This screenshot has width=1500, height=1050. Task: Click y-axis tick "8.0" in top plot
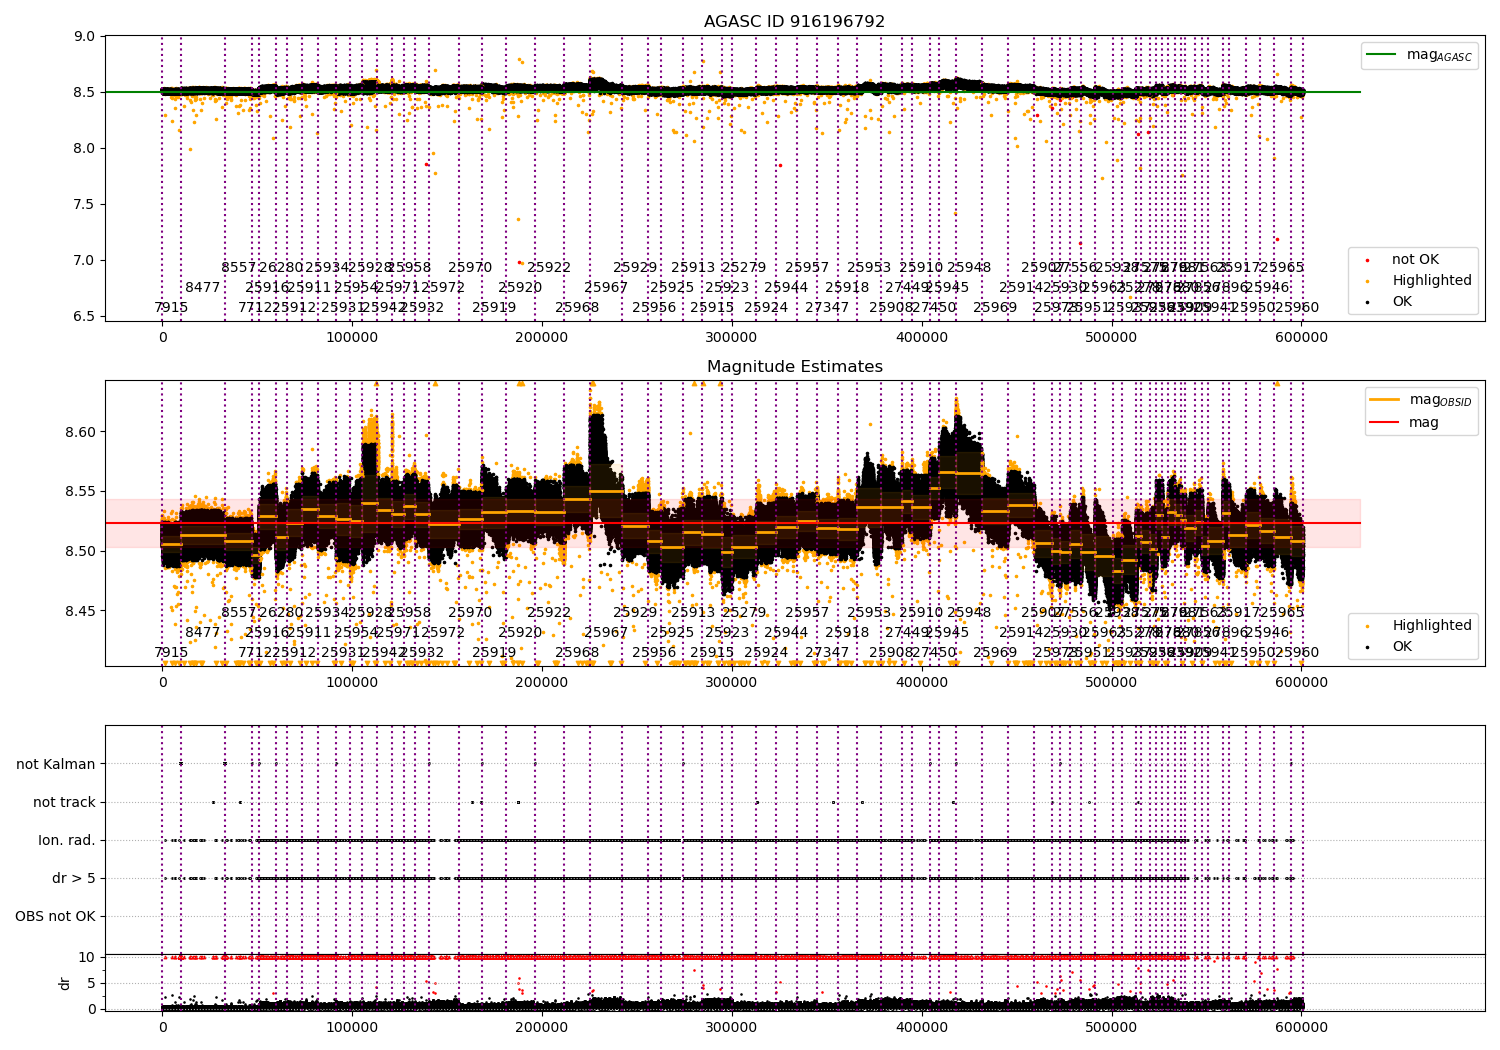pyautogui.click(x=85, y=149)
